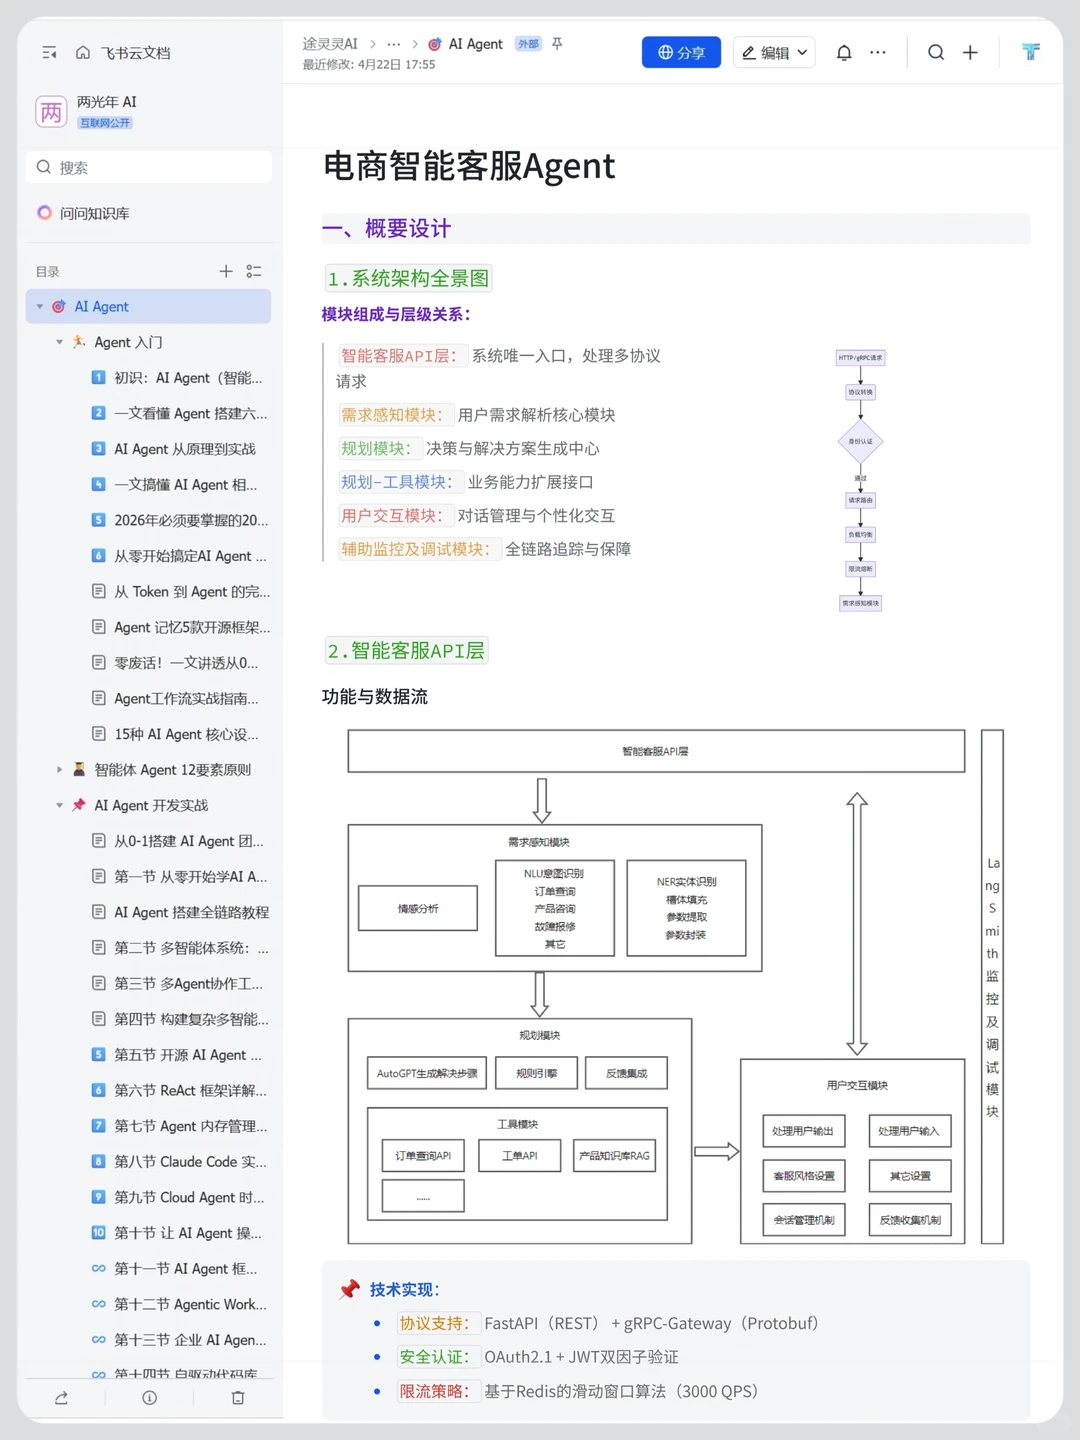Pin the document with pin icon
The width and height of the screenshot is (1080, 1440).
[x=557, y=44]
